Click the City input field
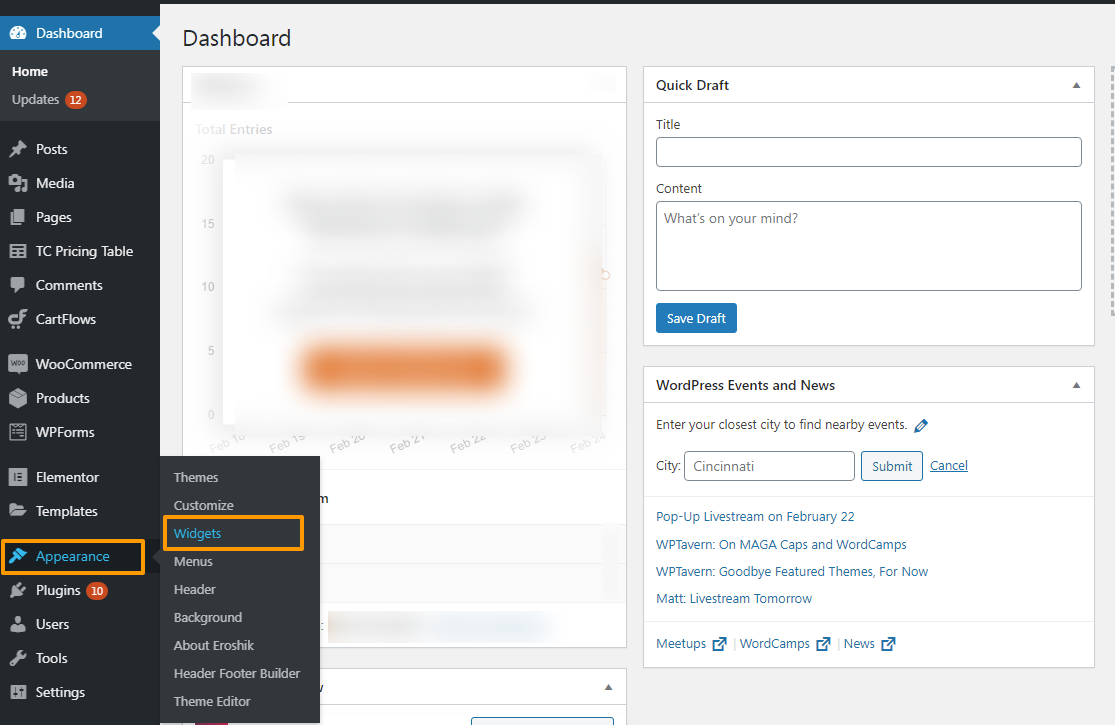Screen dimensions: 1115x725 (769, 466)
